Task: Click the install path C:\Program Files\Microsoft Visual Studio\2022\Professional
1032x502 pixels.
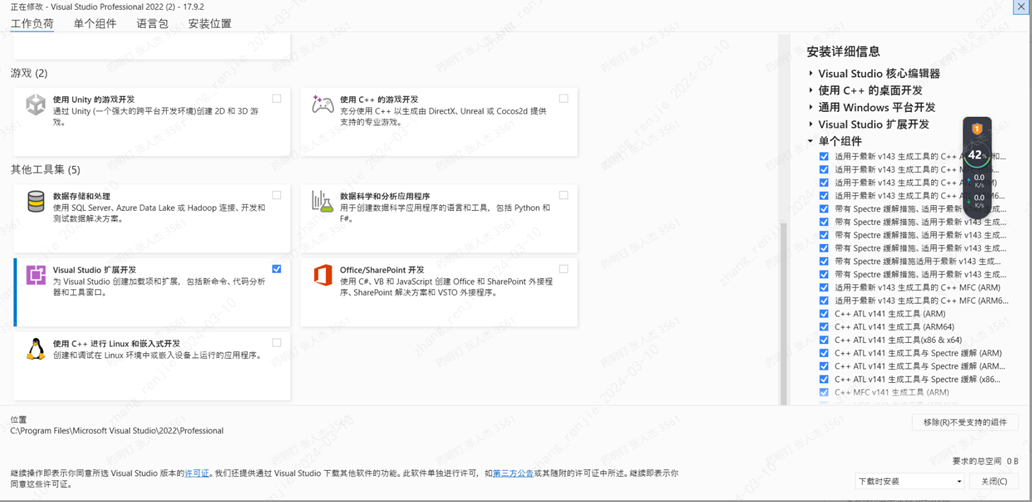Action: 117,431
